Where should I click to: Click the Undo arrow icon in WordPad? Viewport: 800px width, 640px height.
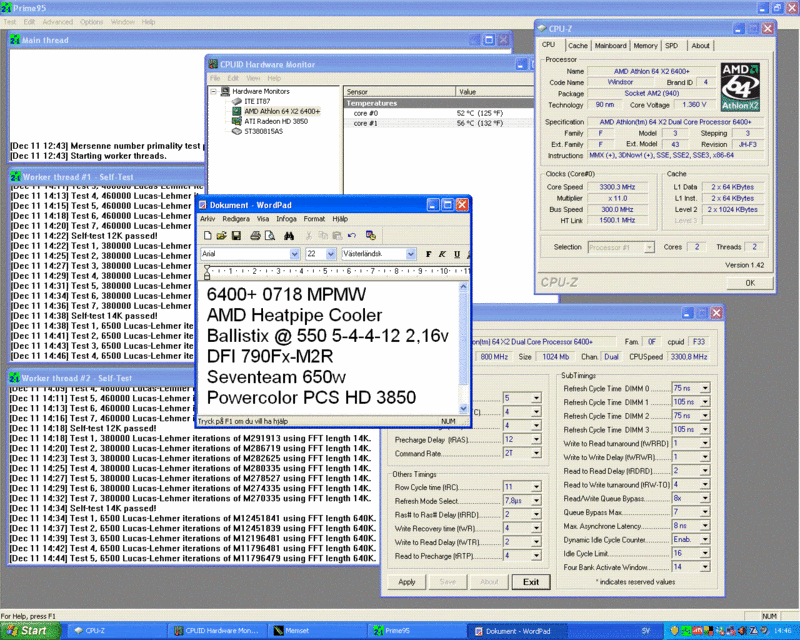point(352,235)
